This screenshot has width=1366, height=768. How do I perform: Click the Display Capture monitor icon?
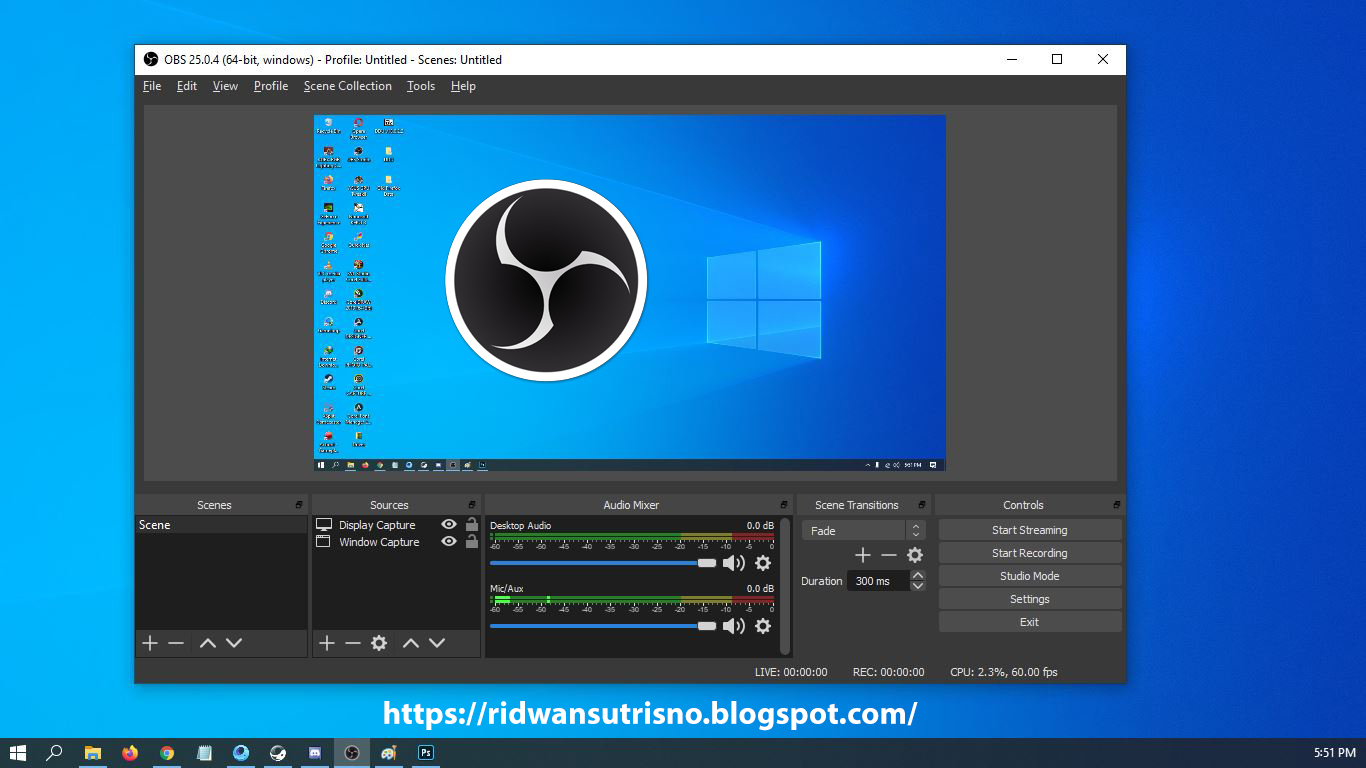pos(324,524)
